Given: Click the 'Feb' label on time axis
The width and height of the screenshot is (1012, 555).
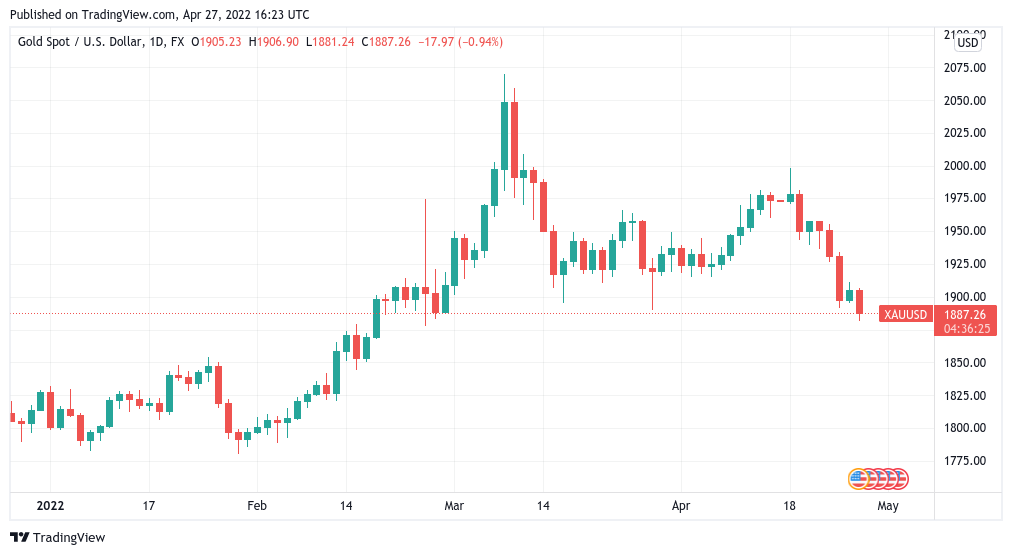Looking at the screenshot, I should (x=257, y=506).
